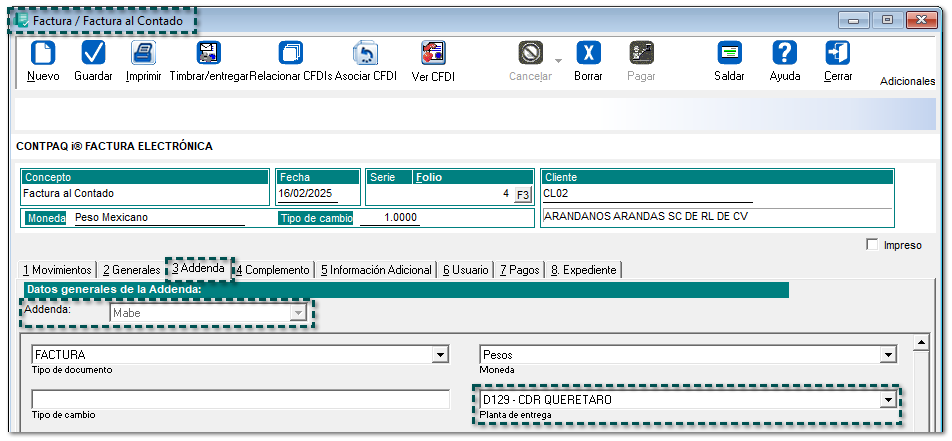The height and width of the screenshot is (441, 952).
Task: Print invoice using Imprimir icon
Action: point(143,53)
